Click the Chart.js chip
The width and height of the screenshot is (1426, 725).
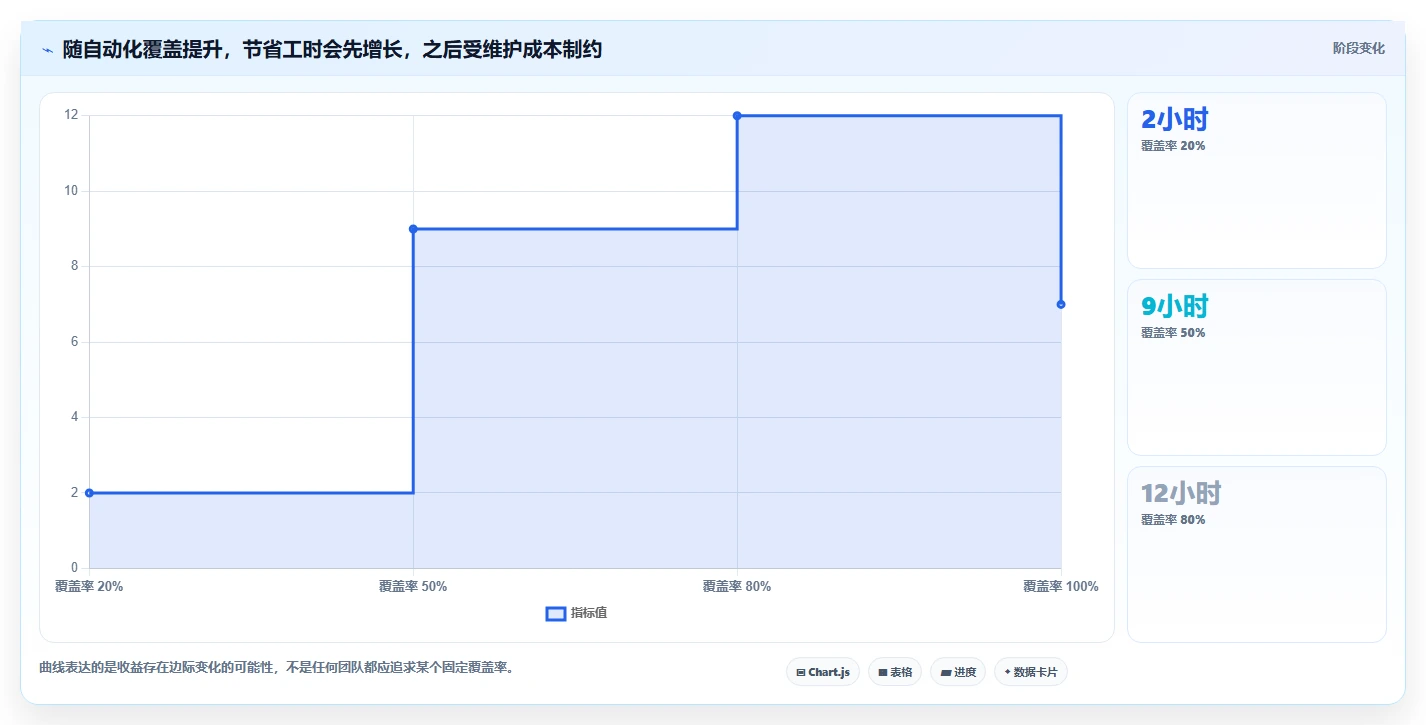(823, 672)
